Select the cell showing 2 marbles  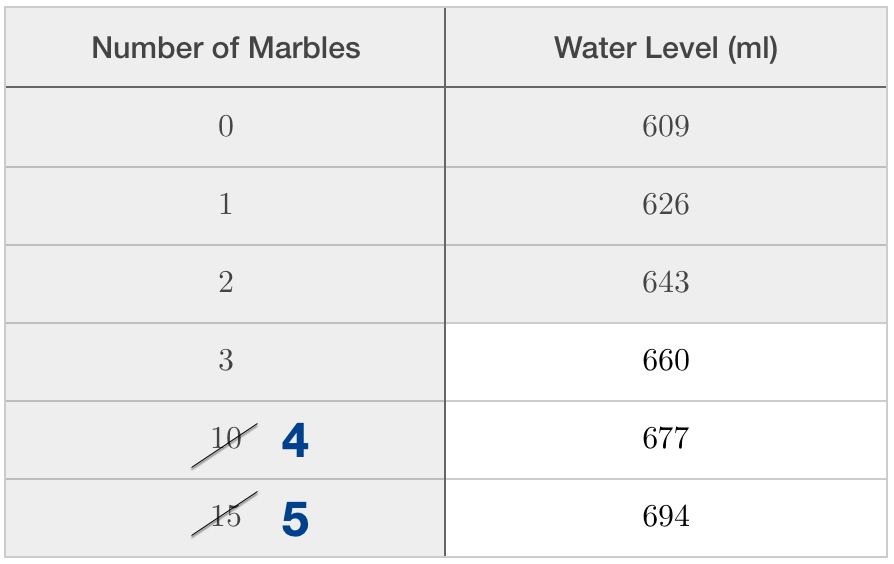click(226, 282)
